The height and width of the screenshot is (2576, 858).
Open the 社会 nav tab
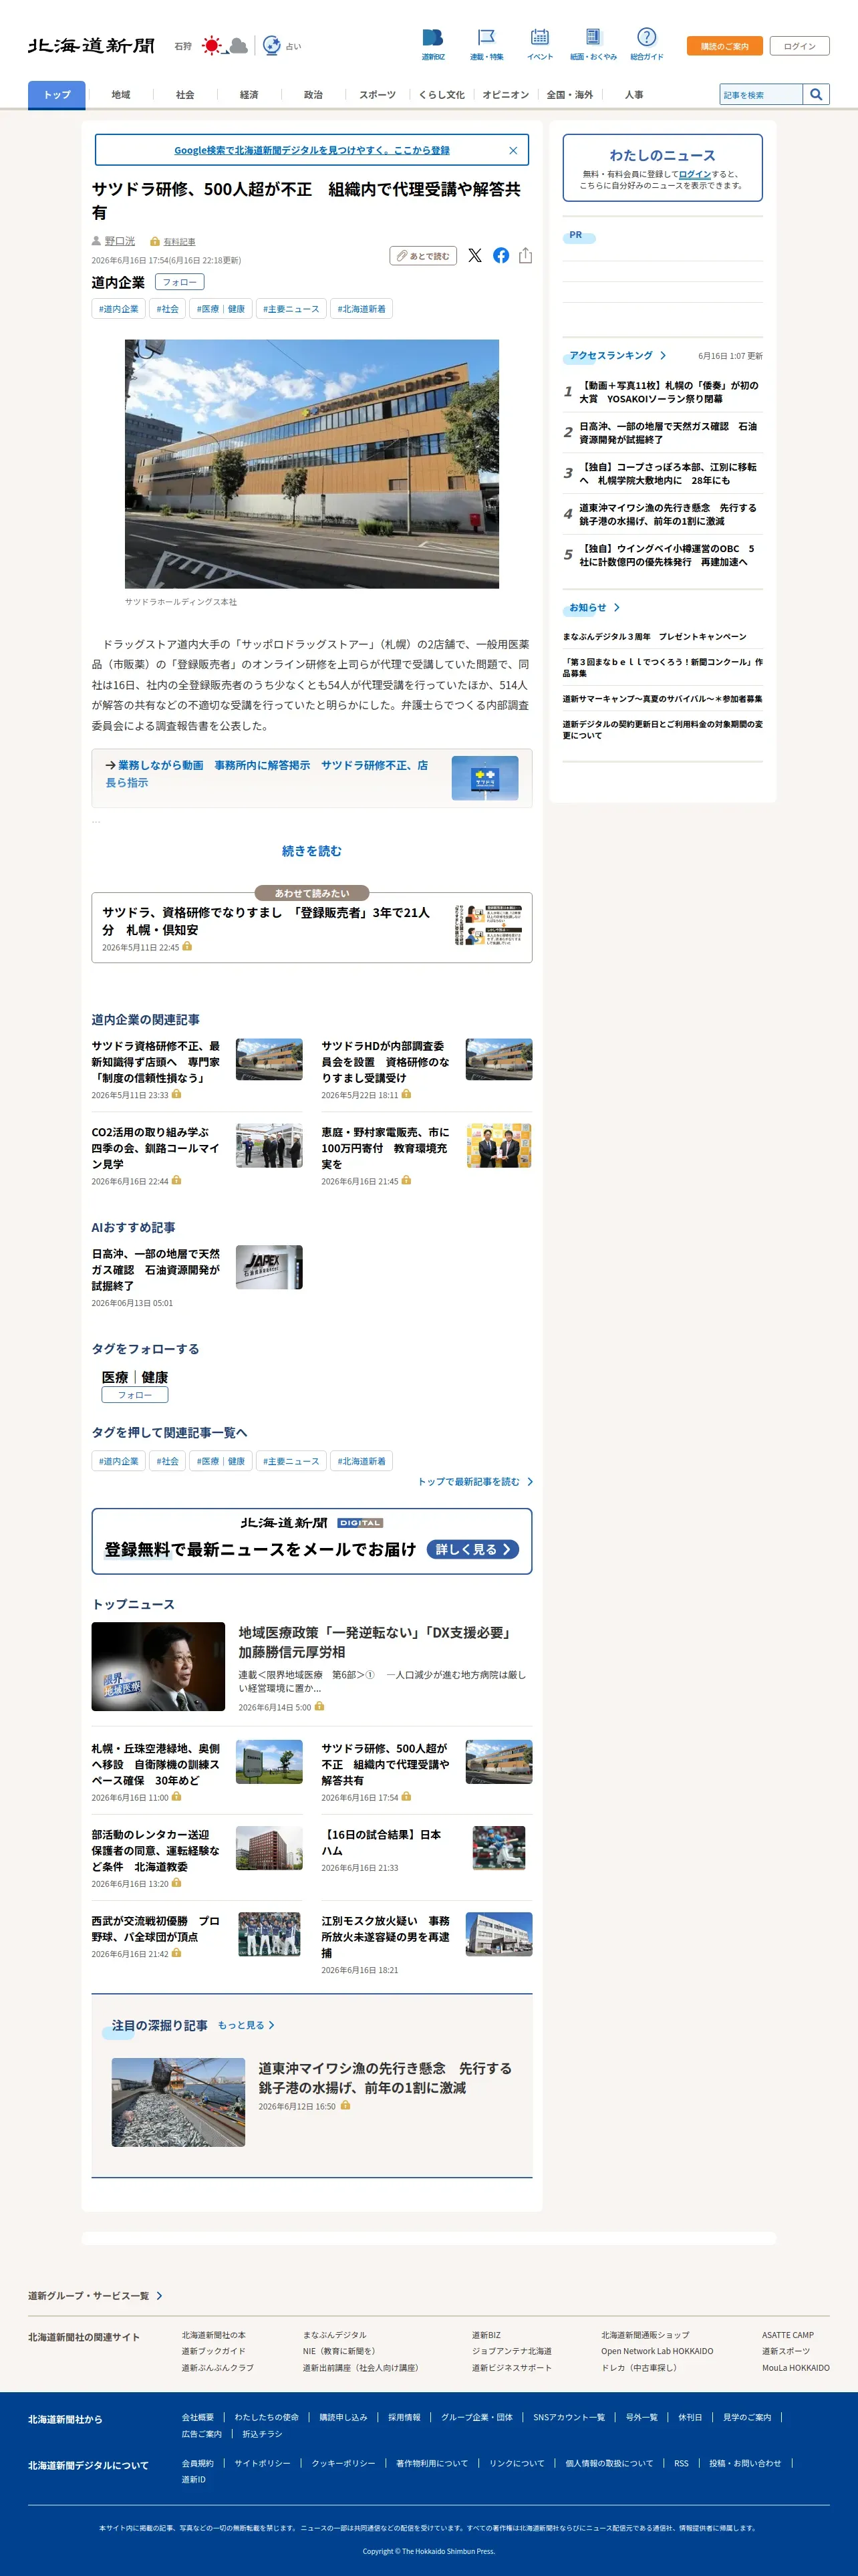[185, 94]
